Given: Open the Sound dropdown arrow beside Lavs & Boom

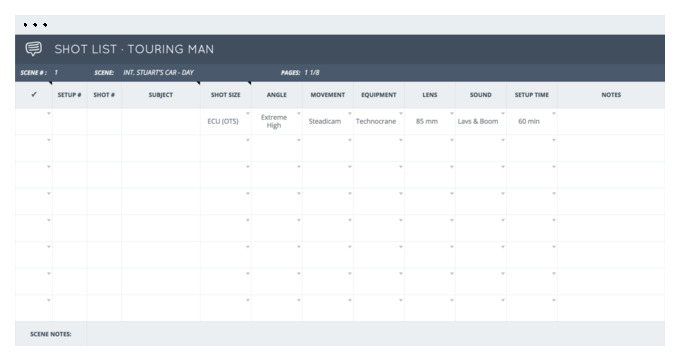Looking at the screenshot, I should pos(503,114).
